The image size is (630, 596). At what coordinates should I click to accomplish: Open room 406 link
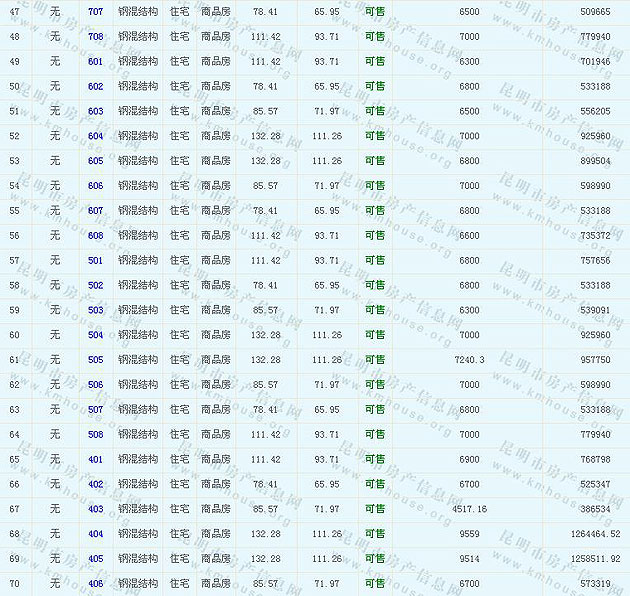(95, 583)
